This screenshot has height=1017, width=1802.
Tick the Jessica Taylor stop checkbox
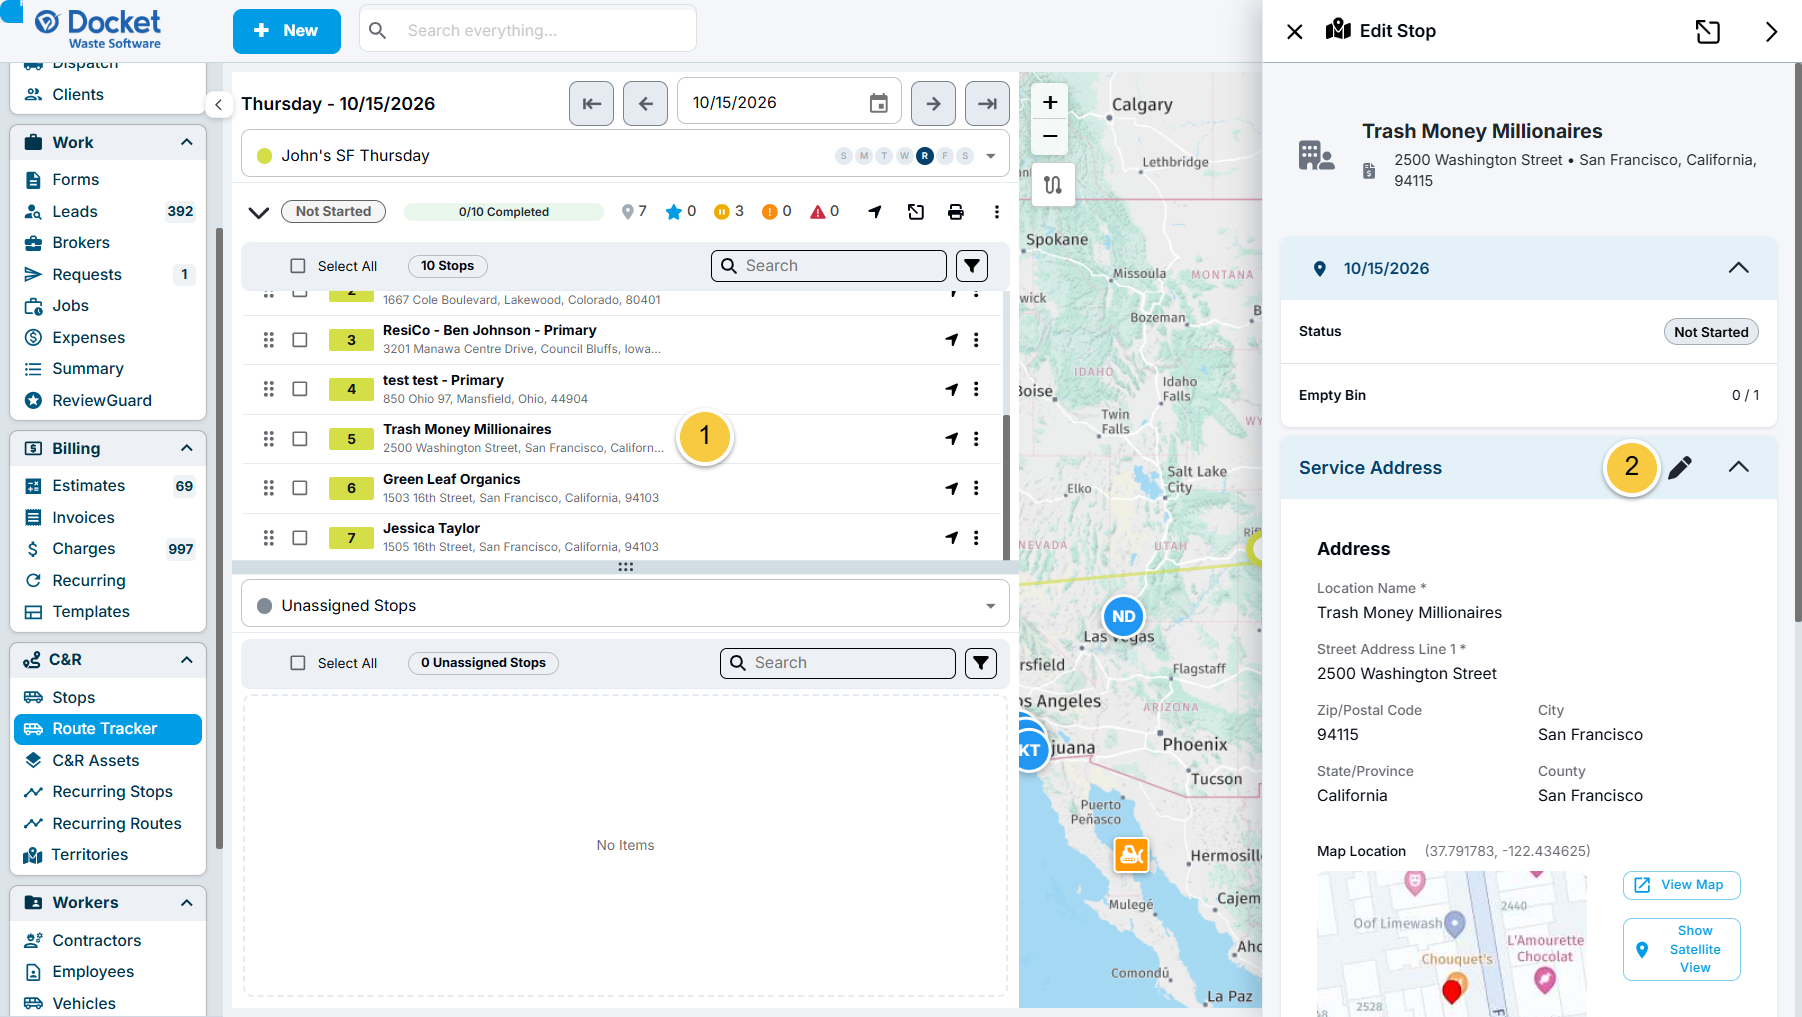tap(300, 538)
